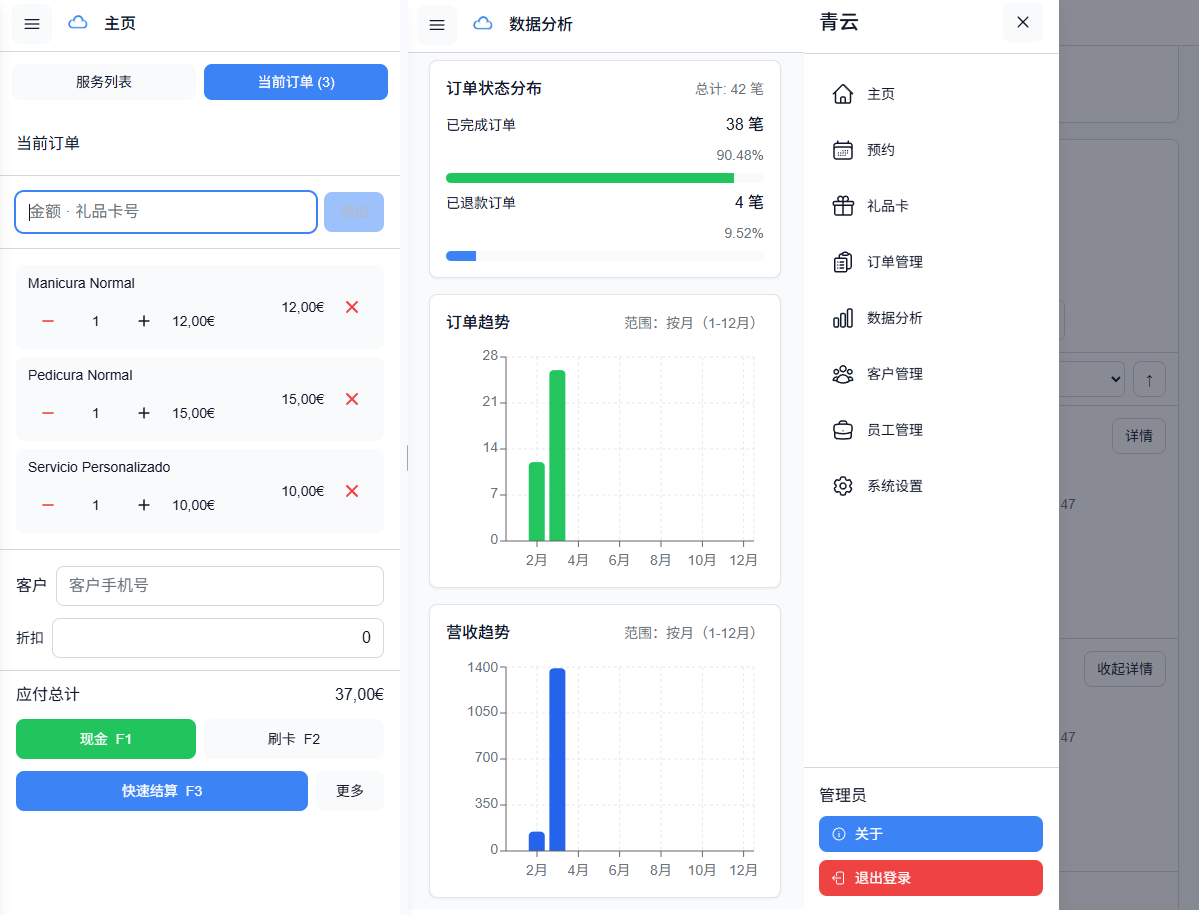Click the 37,00€ total amount
This screenshot has height=918, width=1199.
coord(359,694)
